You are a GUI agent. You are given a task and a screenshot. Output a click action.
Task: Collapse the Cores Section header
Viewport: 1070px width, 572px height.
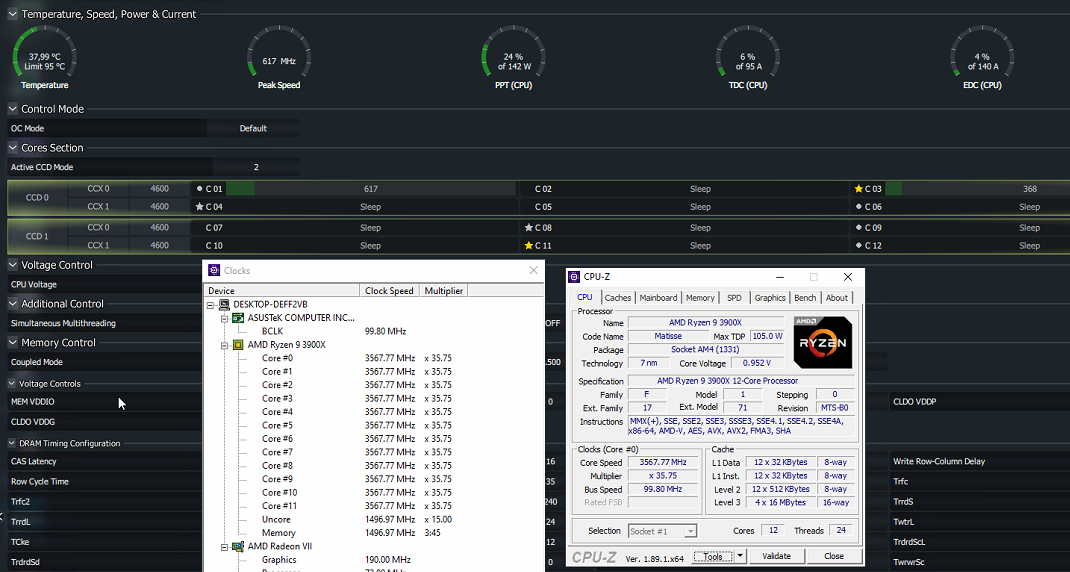(13, 147)
